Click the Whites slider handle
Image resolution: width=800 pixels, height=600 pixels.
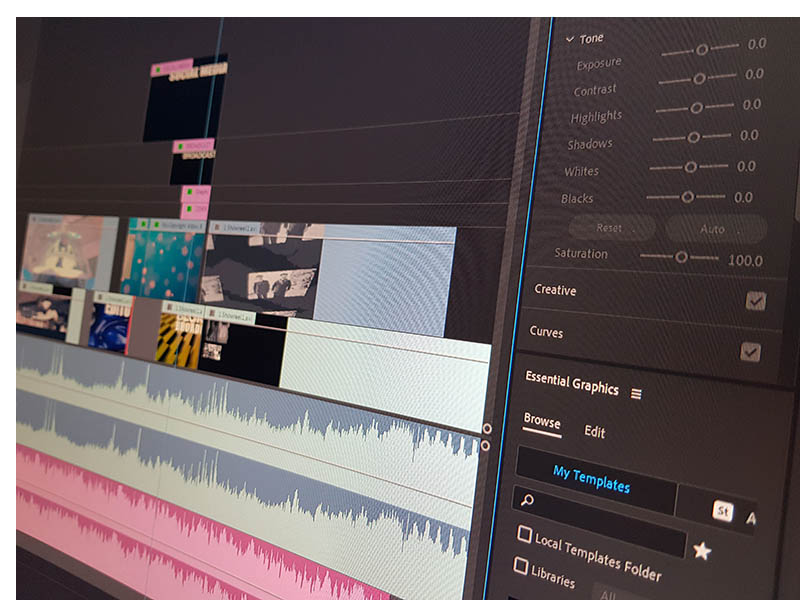[690, 167]
